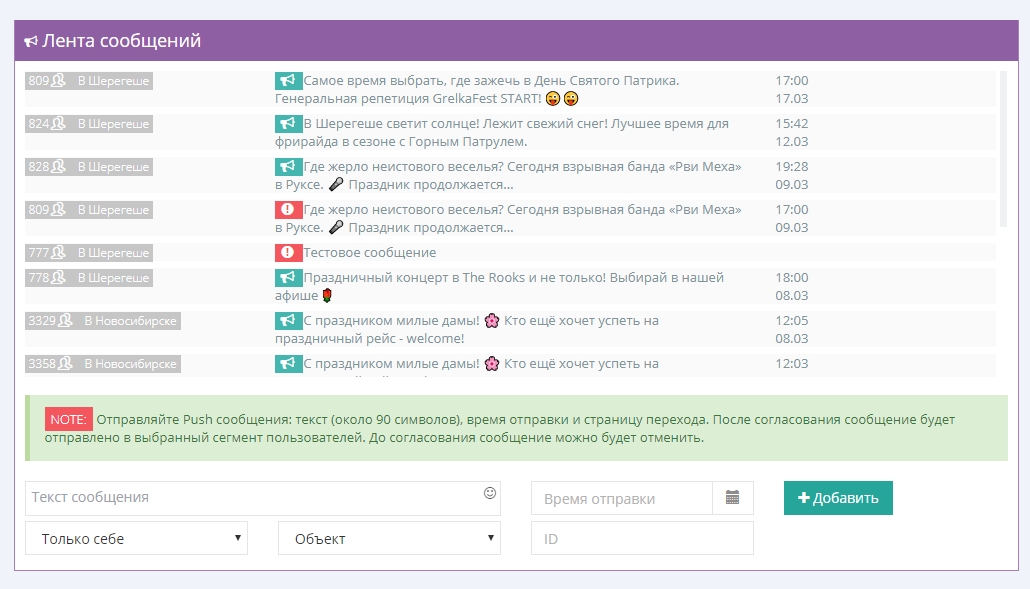Image resolution: width=1030 pixels, height=589 pixels.
Task: Click red alert icon beside Тестовое сообщение
Action: [288, 253]
